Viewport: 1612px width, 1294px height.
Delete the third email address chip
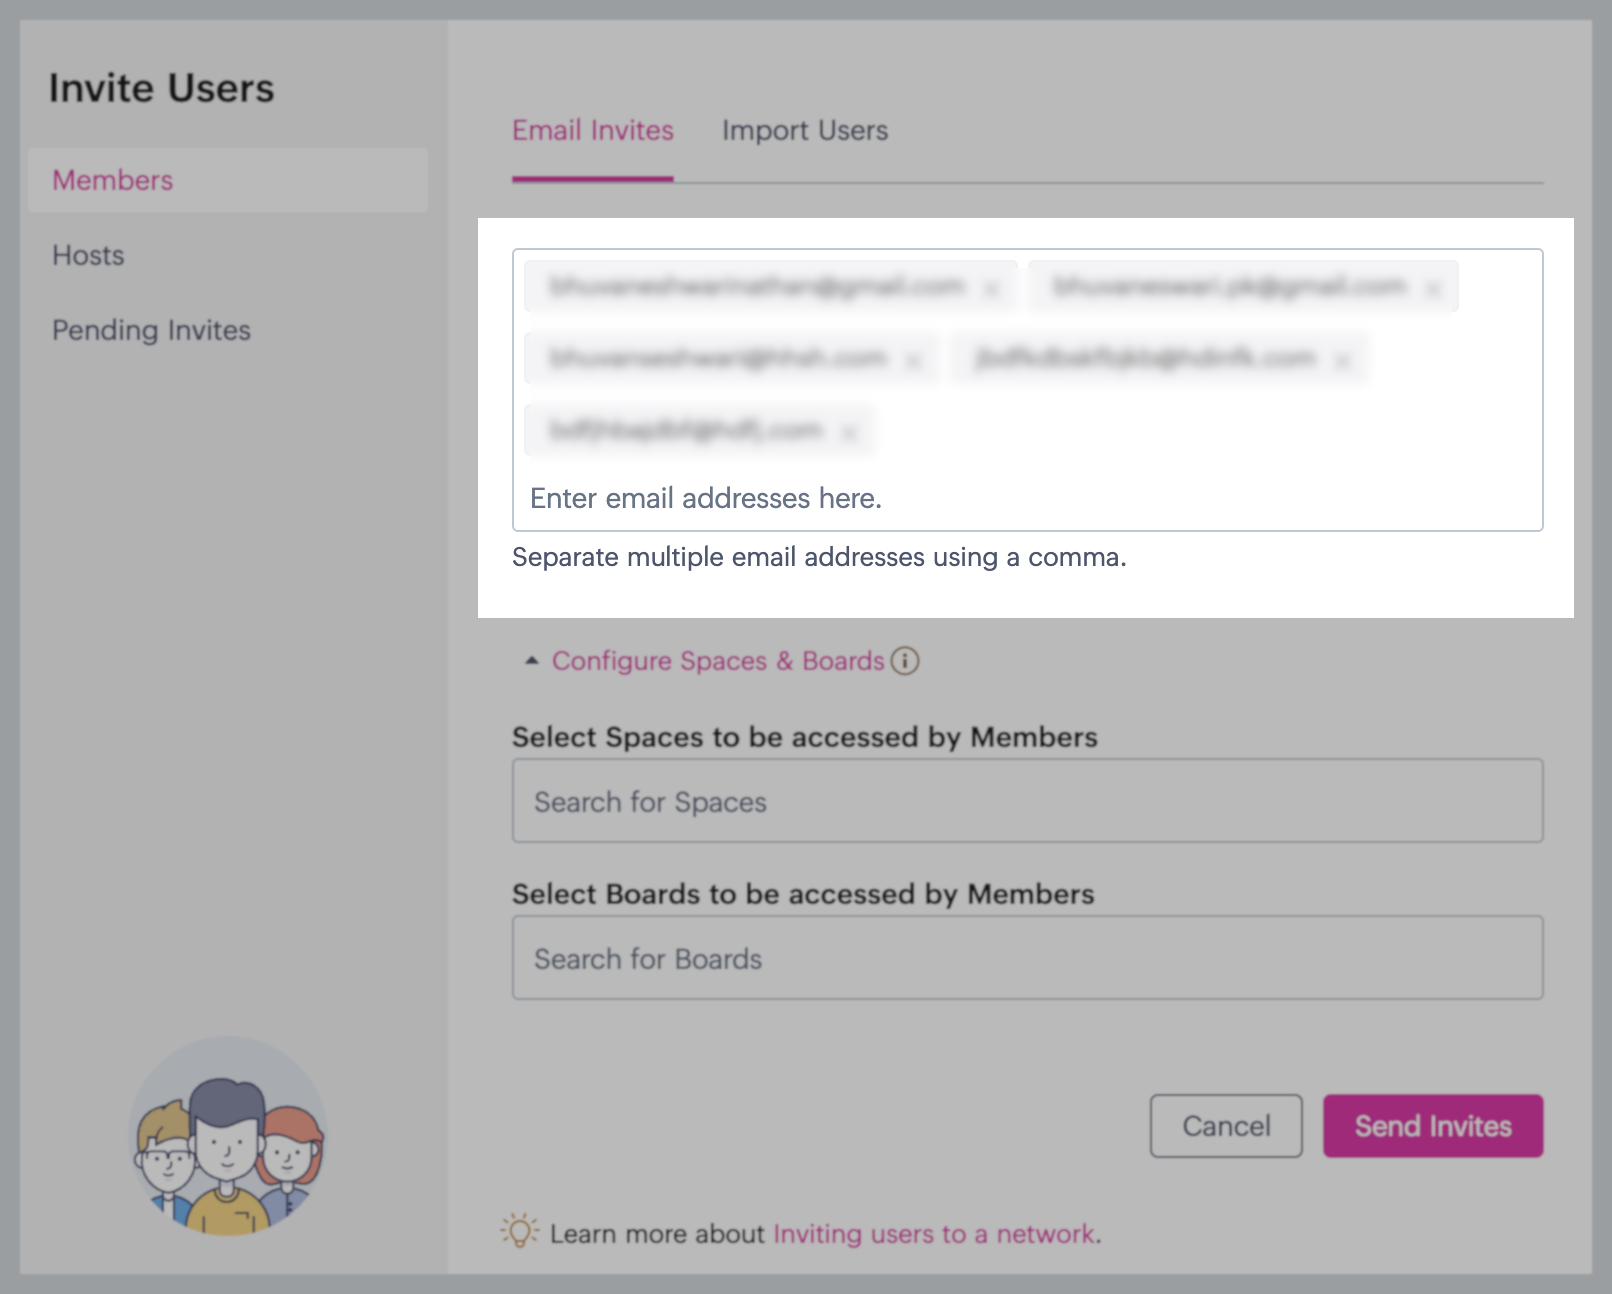(913, 361)
